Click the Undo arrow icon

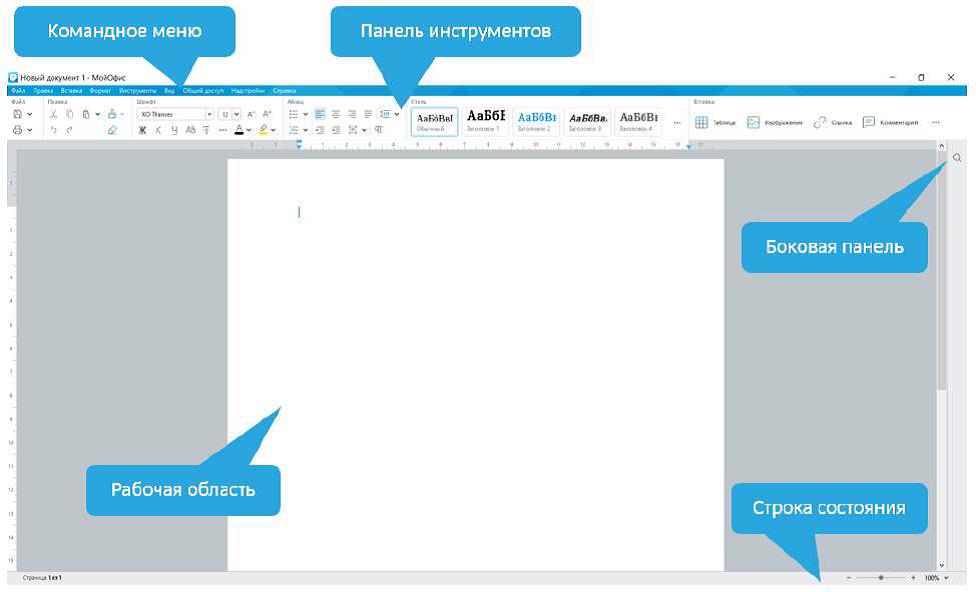click(54, 130)
